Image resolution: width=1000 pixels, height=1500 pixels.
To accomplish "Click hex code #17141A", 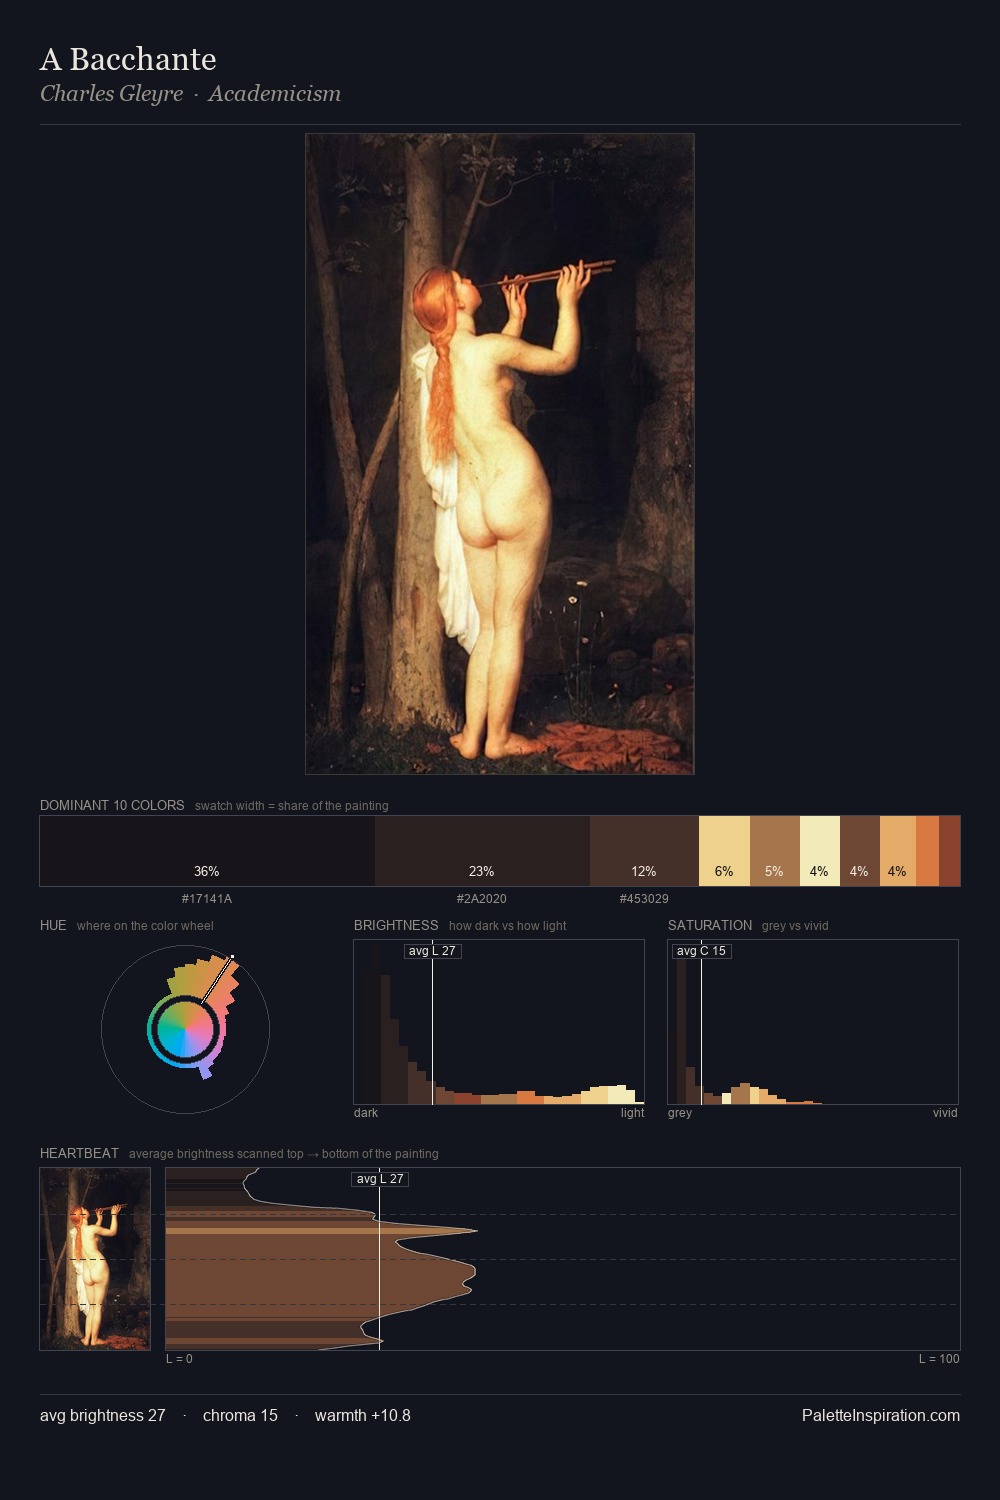I will (207, 899).
